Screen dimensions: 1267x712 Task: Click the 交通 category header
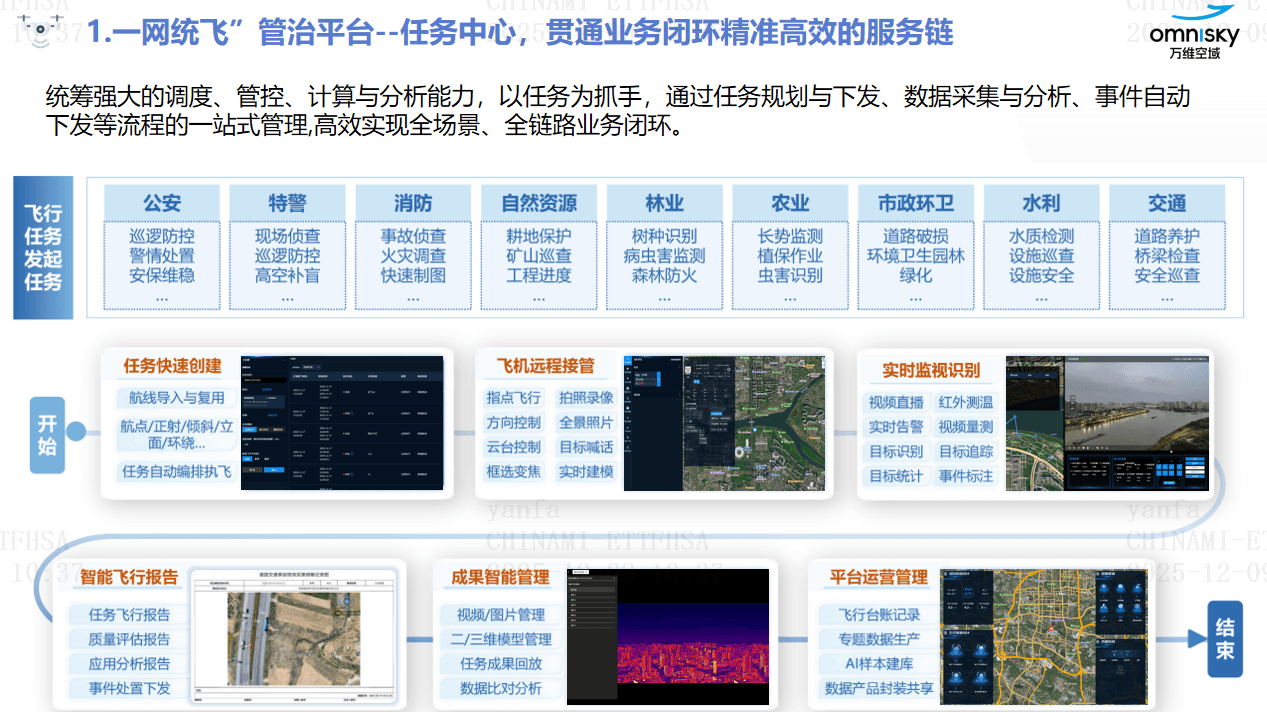point(1166,203)
